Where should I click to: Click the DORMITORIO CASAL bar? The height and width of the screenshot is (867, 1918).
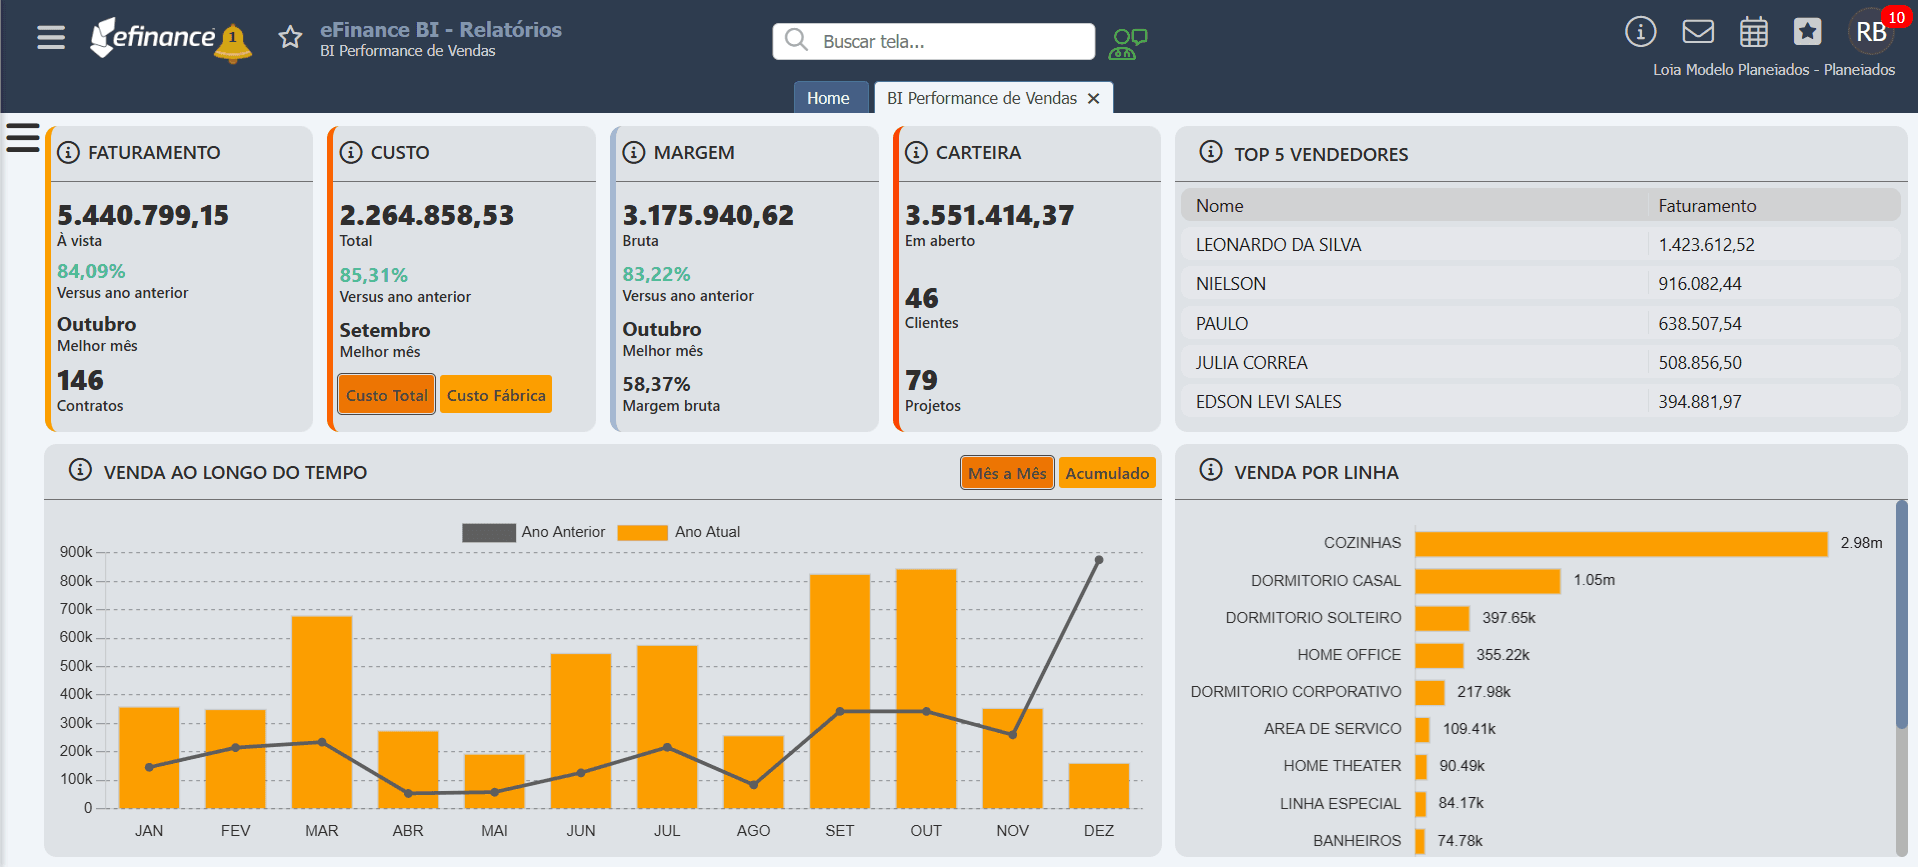pyautogui.click(x=1488, y=580)
